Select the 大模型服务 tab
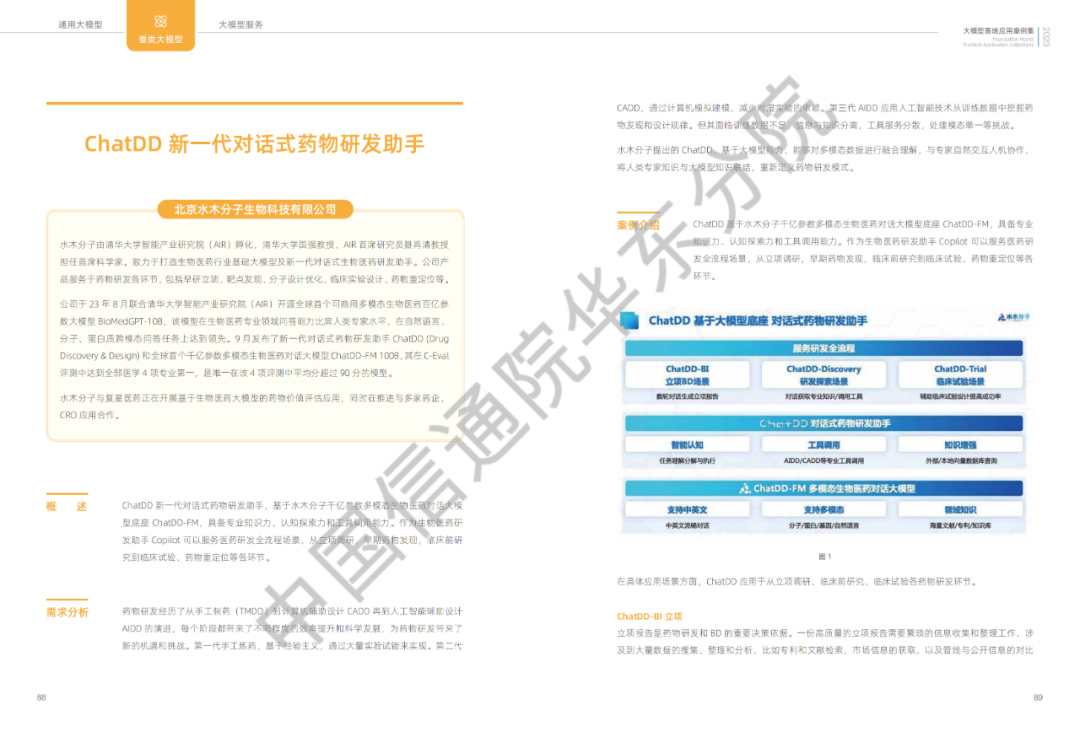1080x732 pixels. [240, 25]
